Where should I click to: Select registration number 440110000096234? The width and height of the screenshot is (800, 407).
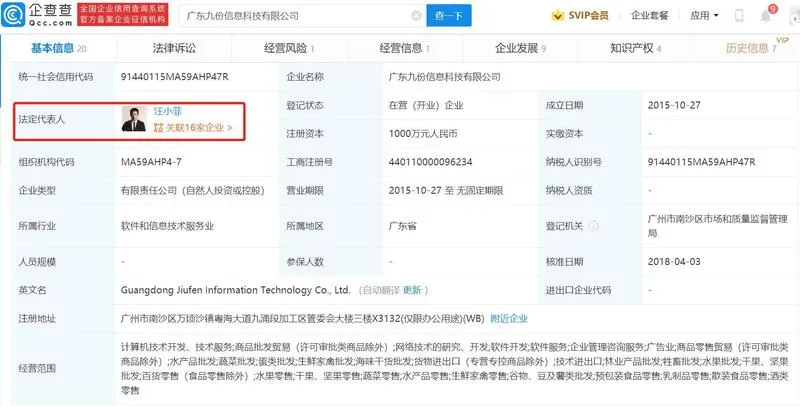[430, 162]
